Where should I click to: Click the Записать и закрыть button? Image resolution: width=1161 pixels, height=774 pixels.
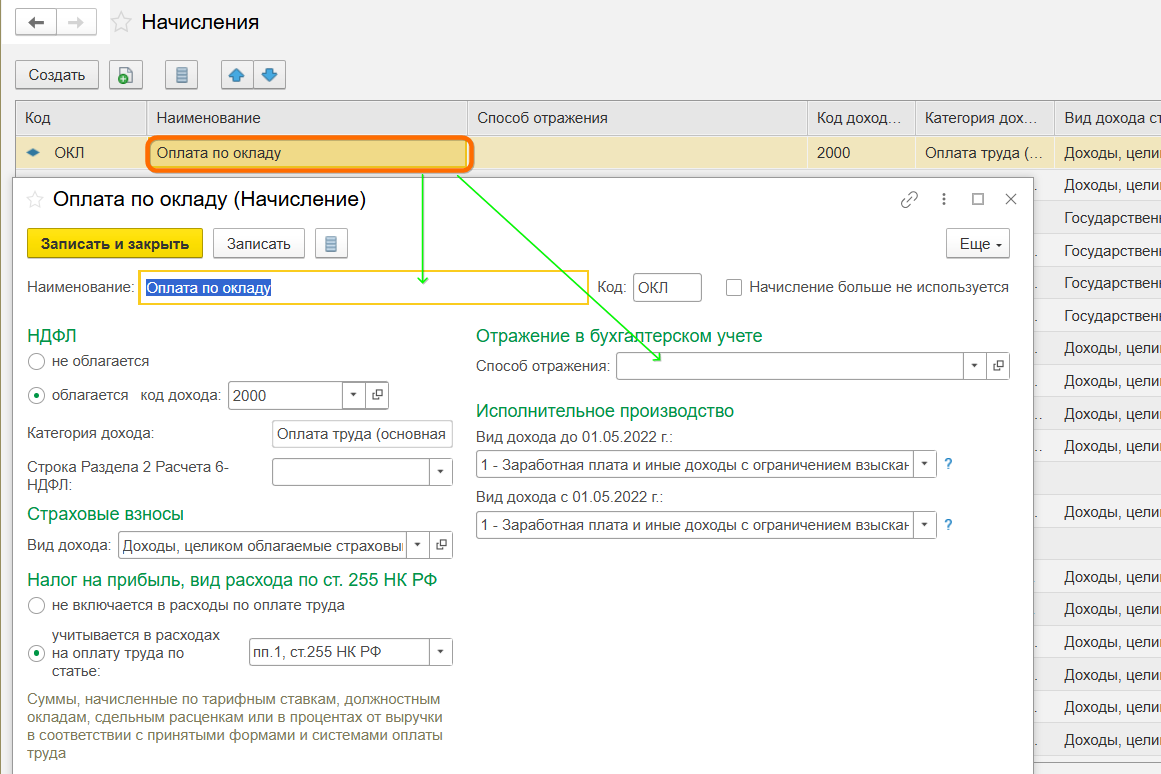(115, 244)
